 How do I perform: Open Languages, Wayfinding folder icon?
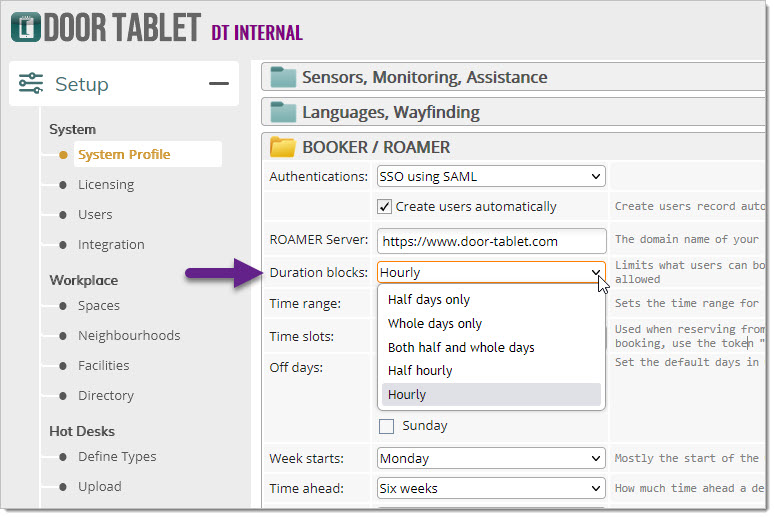[x=284, y=112]
